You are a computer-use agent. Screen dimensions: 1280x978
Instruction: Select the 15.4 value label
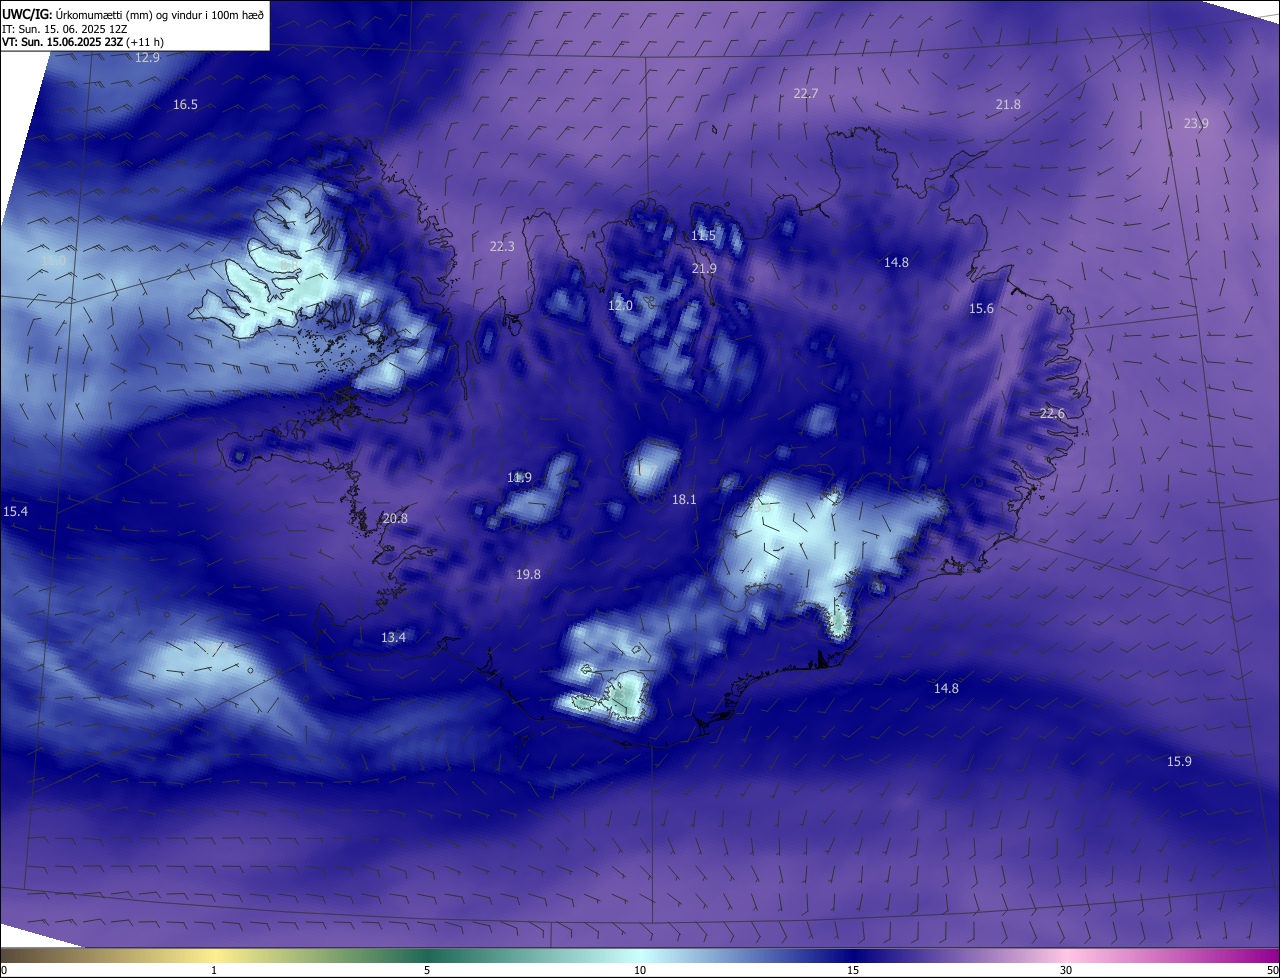15,511
